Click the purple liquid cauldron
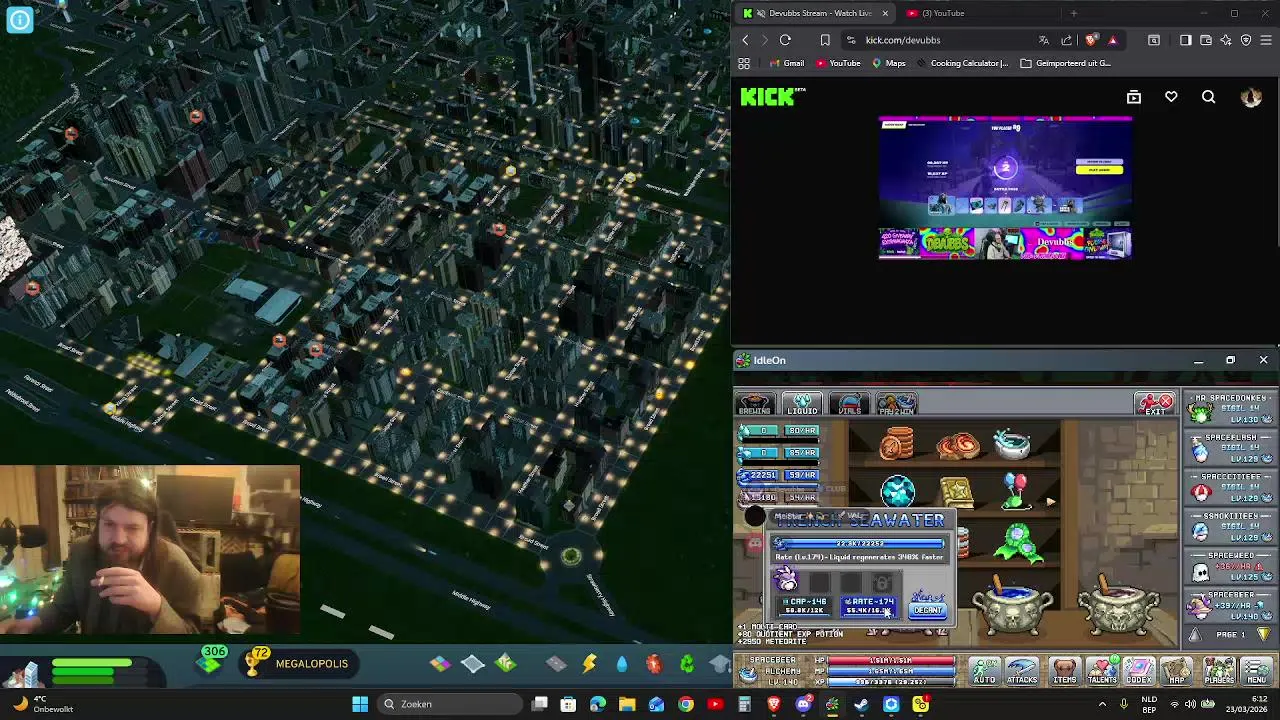This screenshot has height=720, width=1280. click(1119, 604)
